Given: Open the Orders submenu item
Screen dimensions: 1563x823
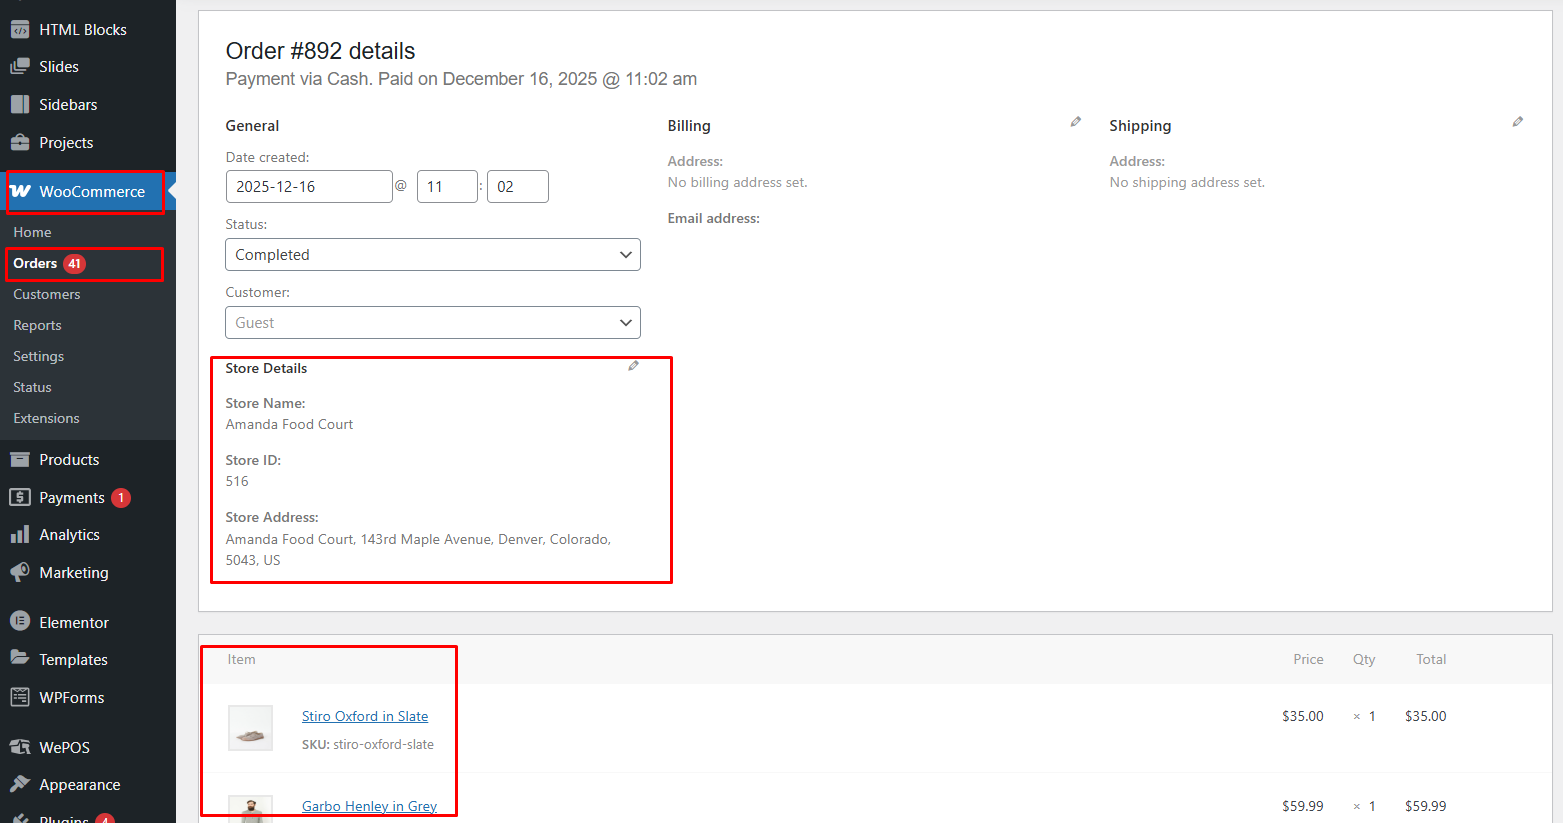Looking at the screenshot, I should coord(35,263).
